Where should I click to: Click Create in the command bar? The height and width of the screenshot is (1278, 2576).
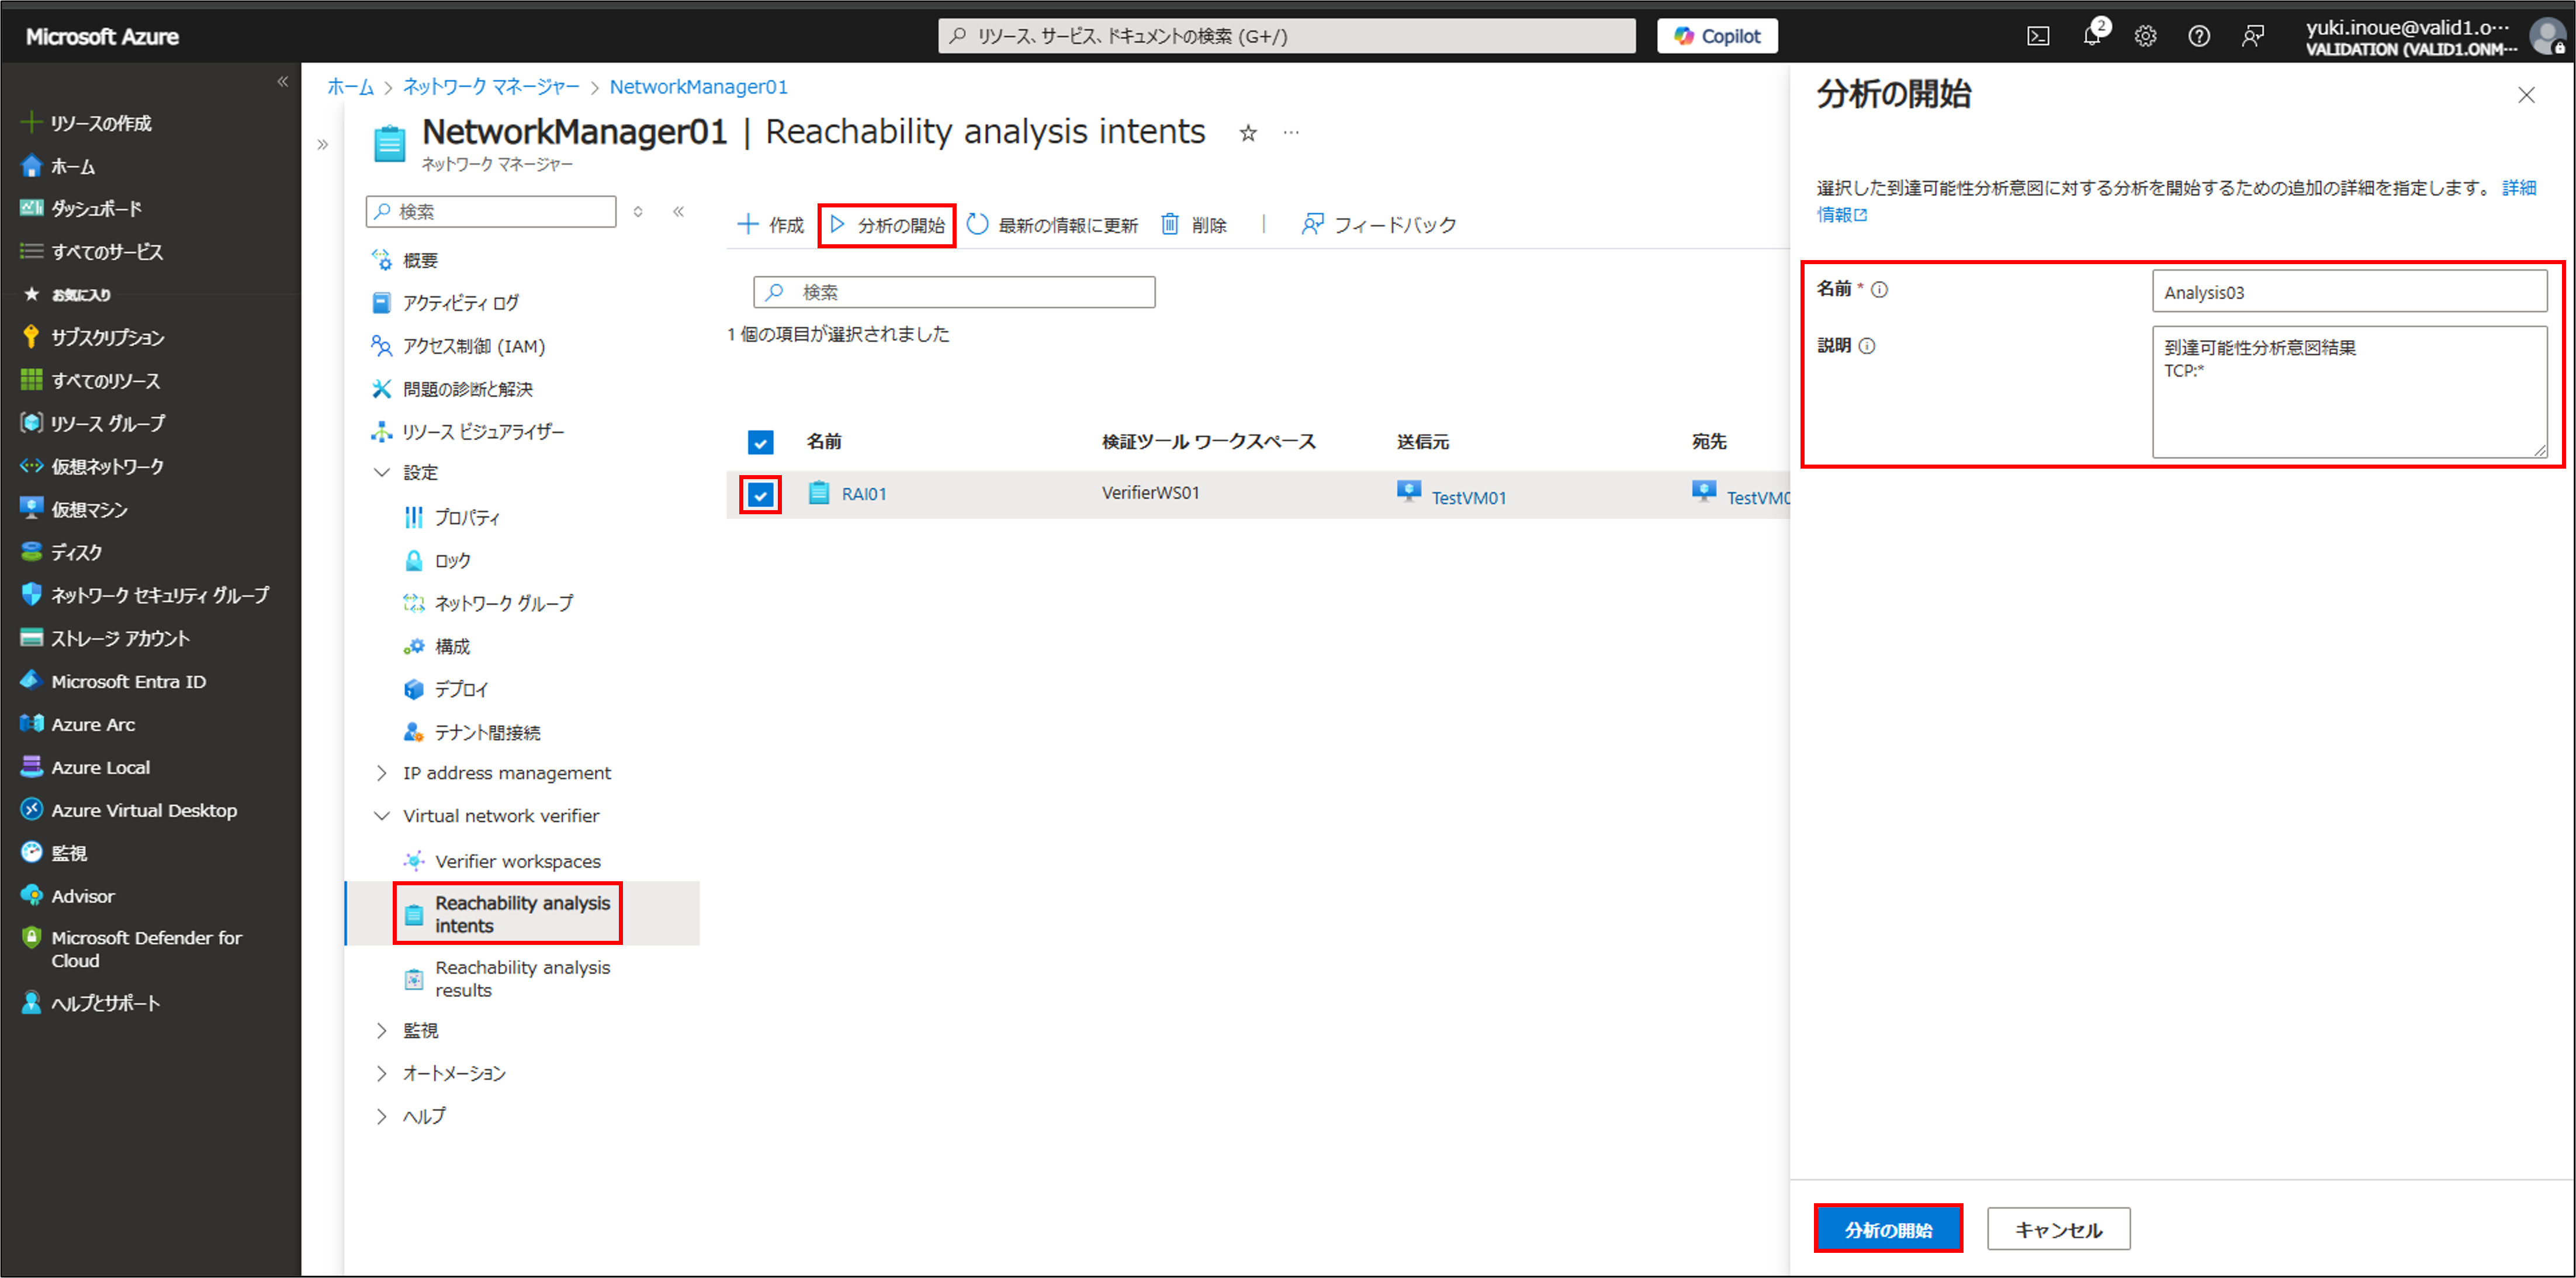[x=770, y=225]
